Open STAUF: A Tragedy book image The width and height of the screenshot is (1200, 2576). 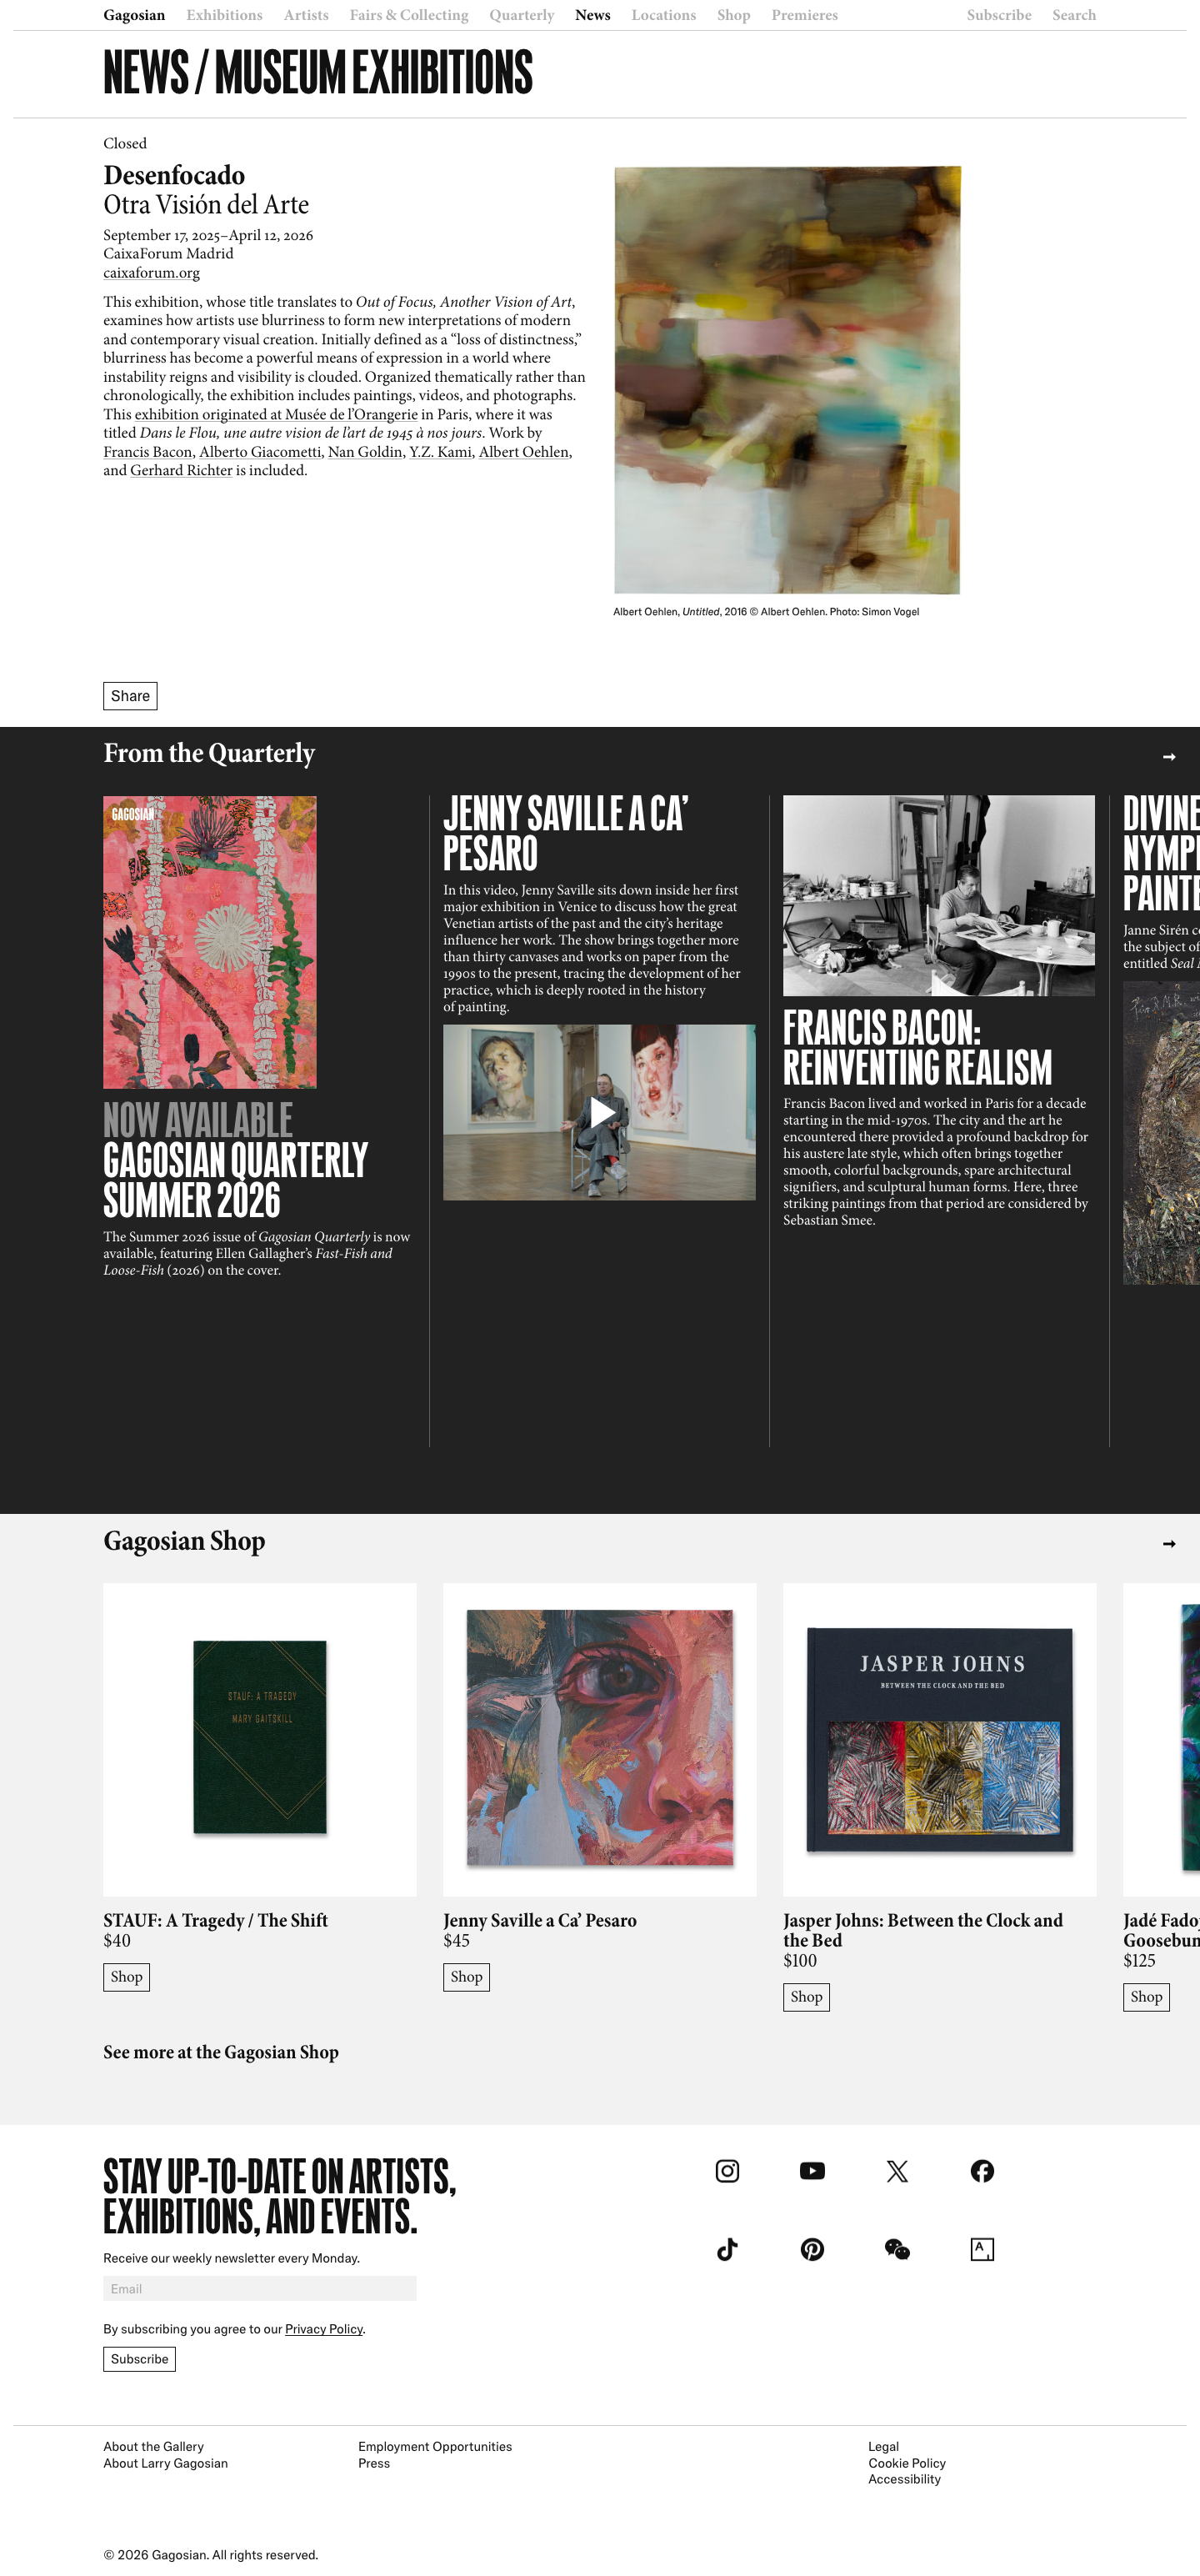tap(260, 1739)
